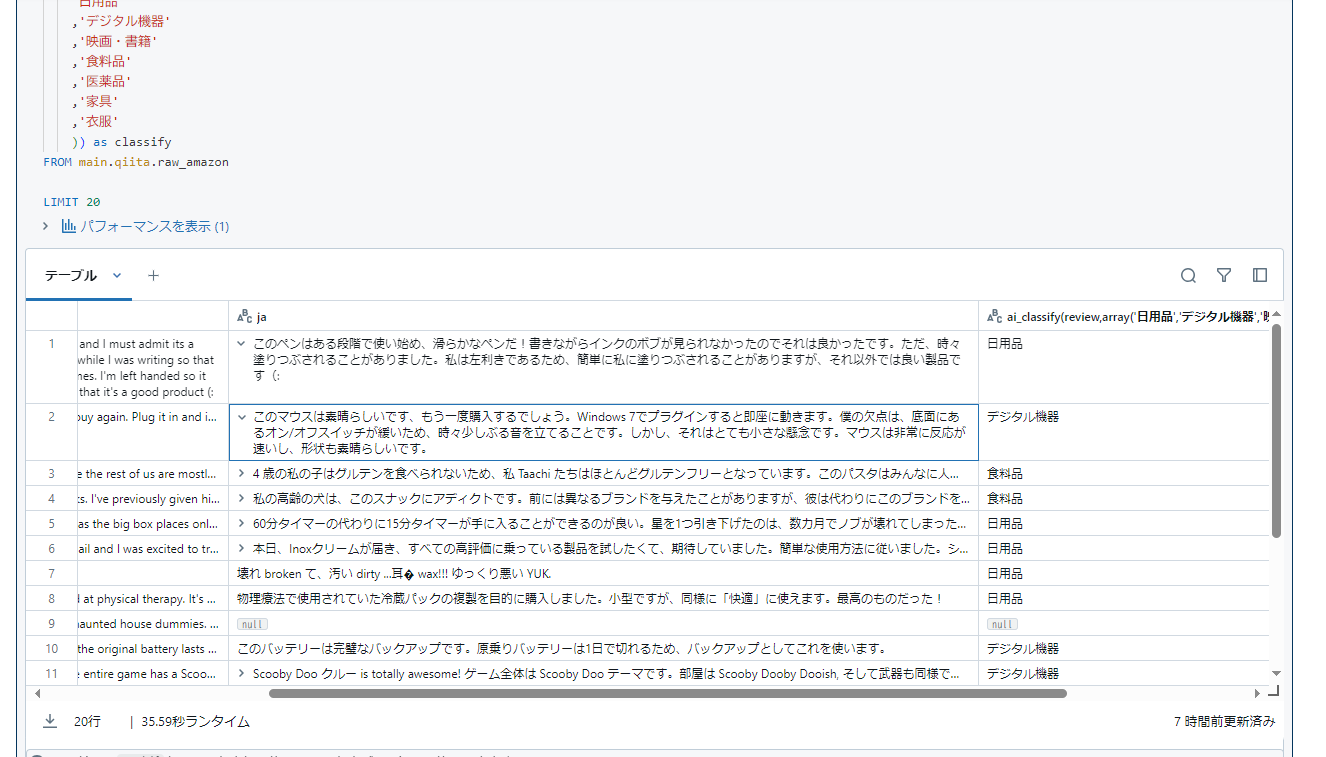Click the ai_classify column header
This screenshot has width=1326, height=757.
click(x=1124, y=317)
